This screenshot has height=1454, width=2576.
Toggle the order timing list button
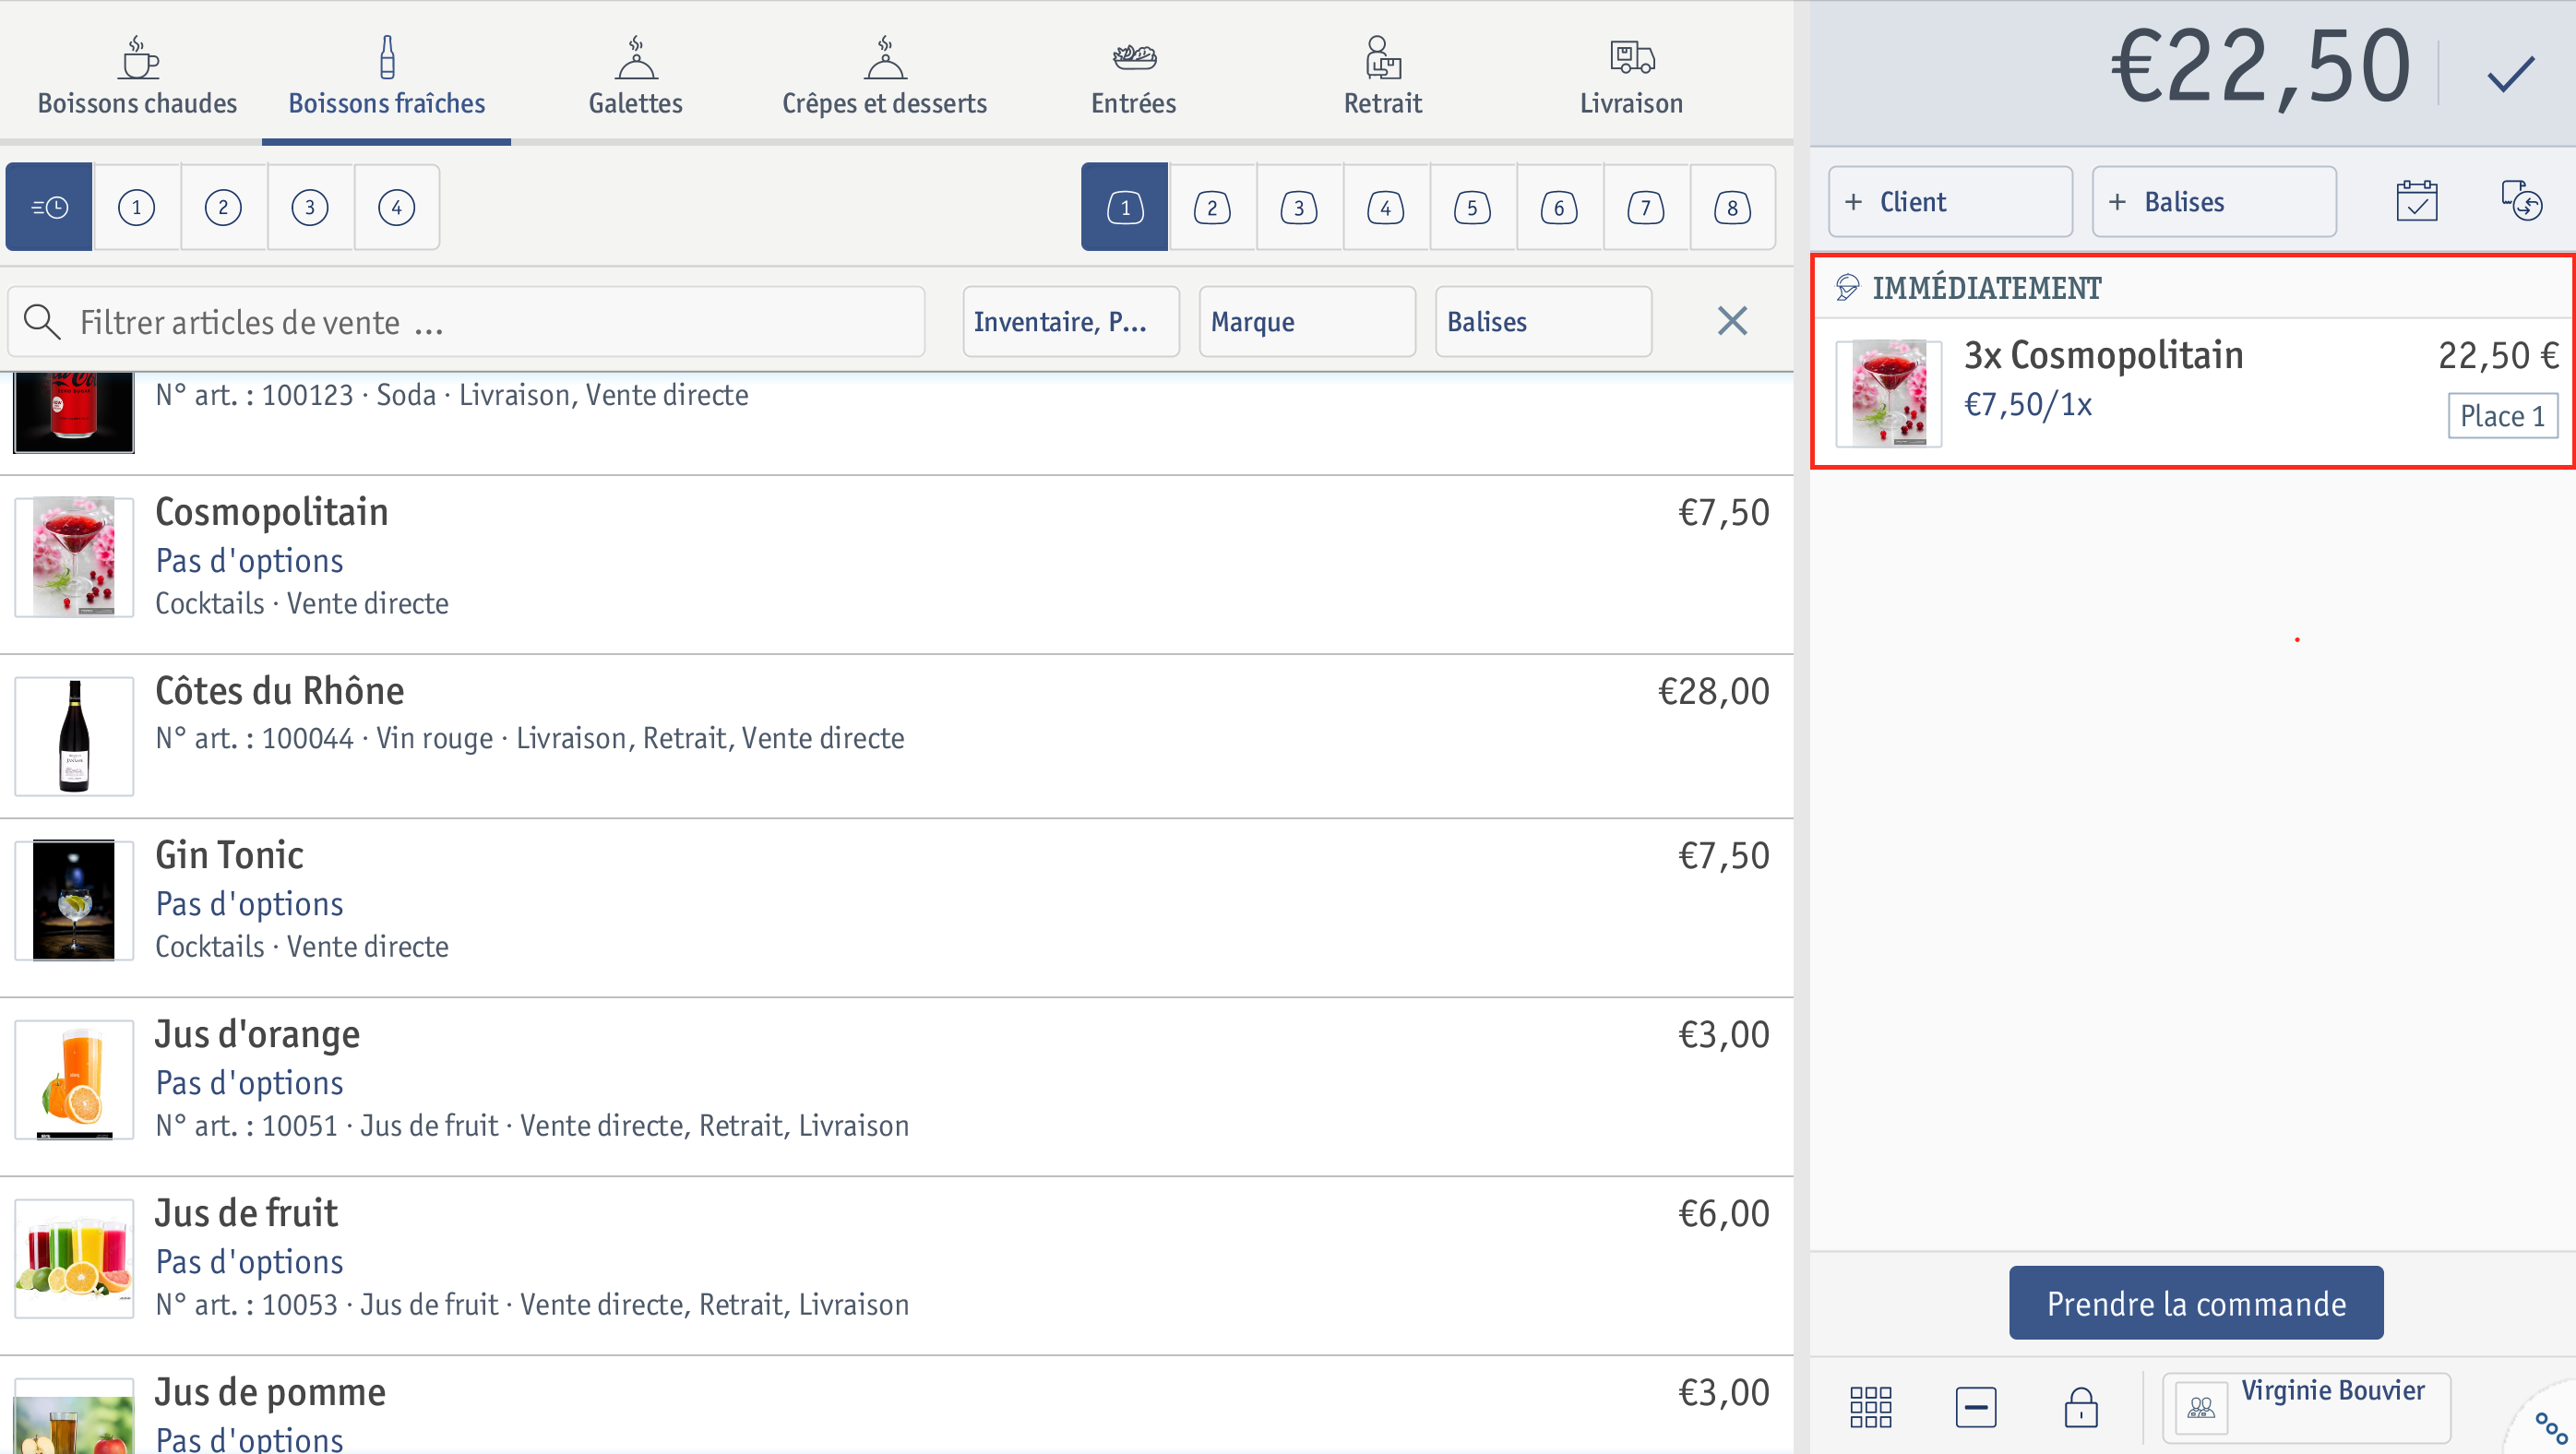(x=49, y=207)
